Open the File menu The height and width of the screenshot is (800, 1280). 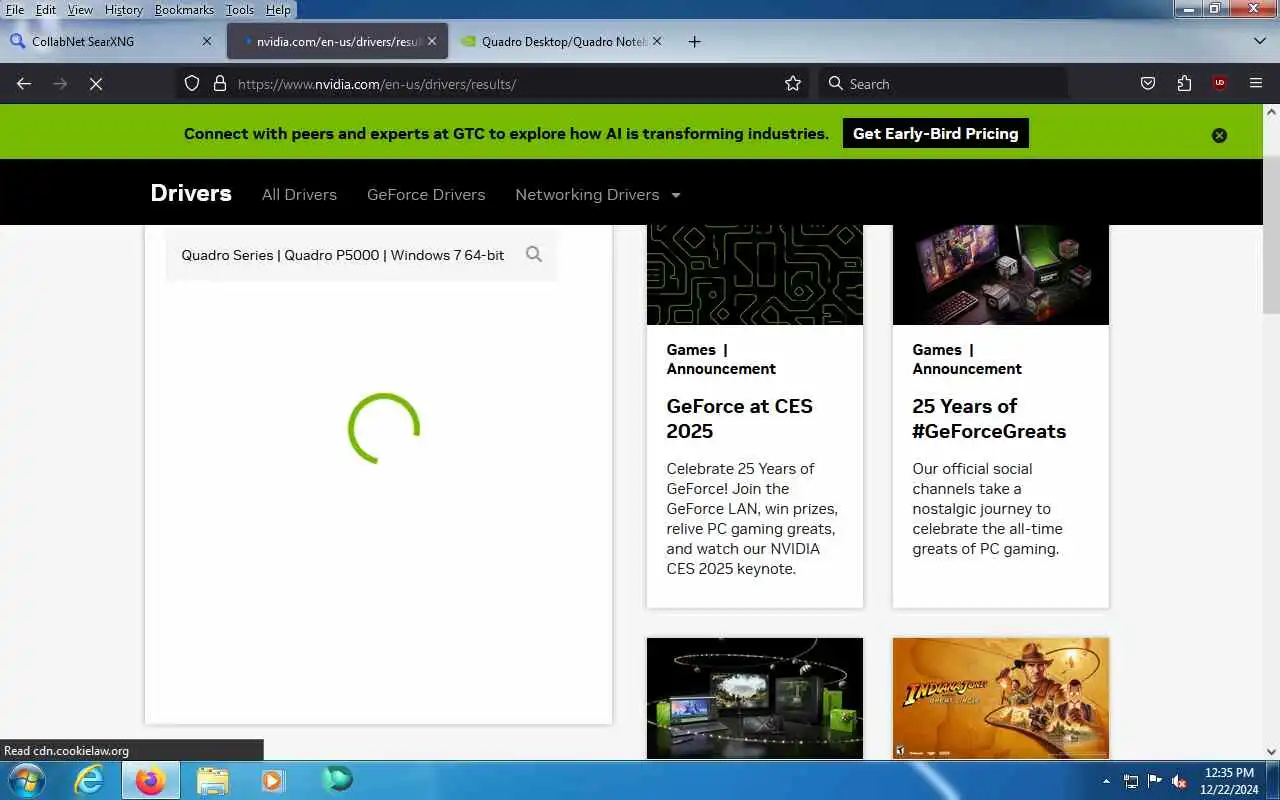point(15,9)
